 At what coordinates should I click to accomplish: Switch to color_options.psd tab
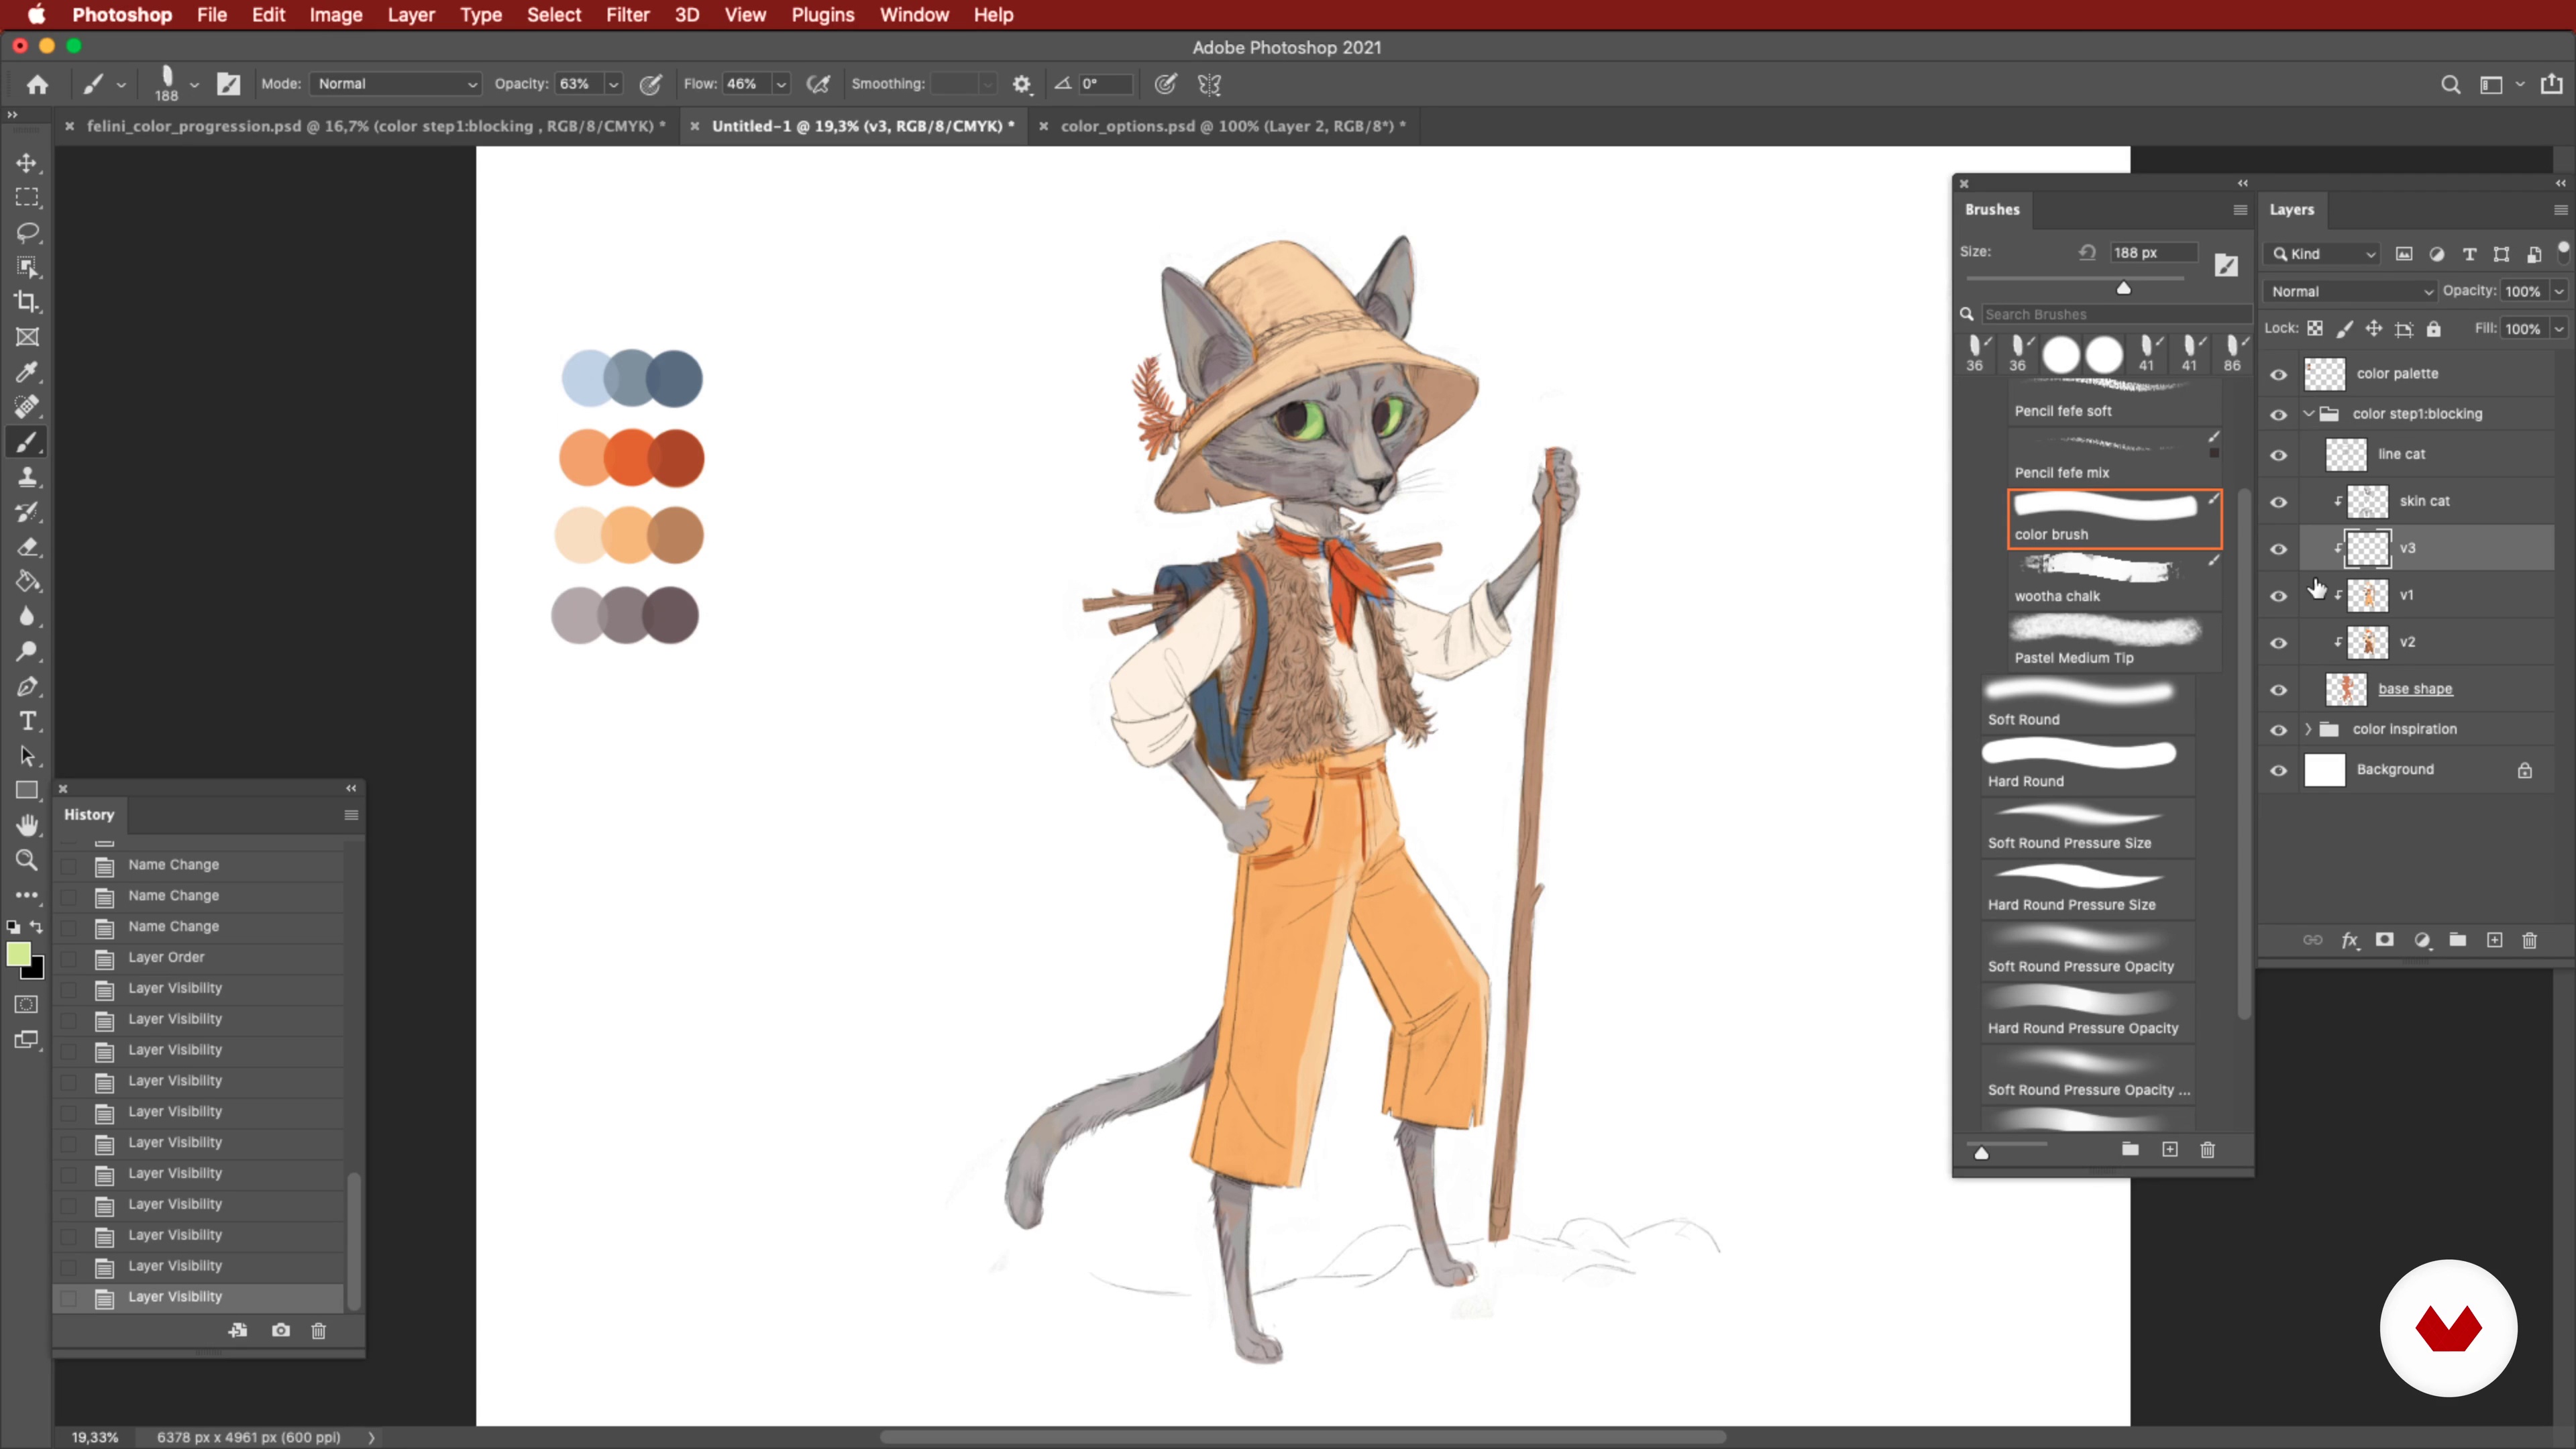(x=1230, y=126)
